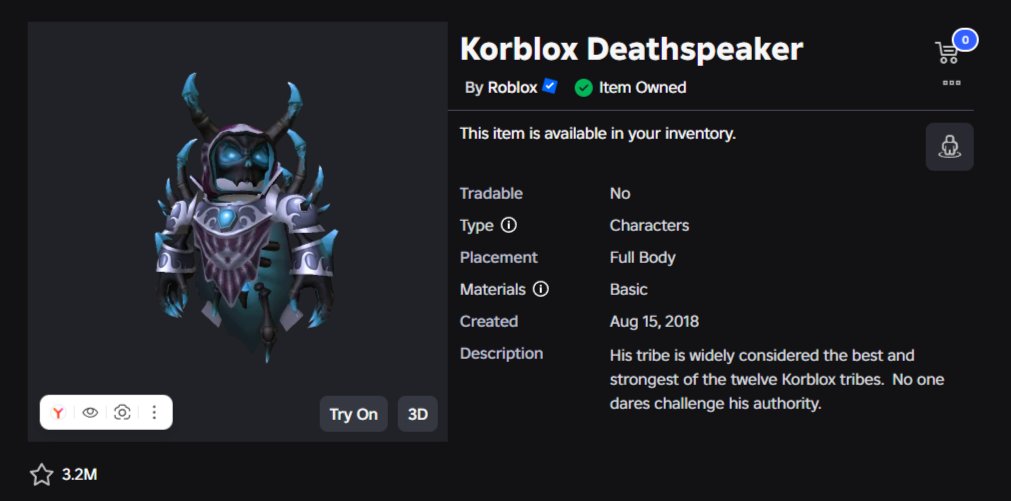Click the image search camera icon
This screenshot has width=1011, height=501.
tap(122, 413)
